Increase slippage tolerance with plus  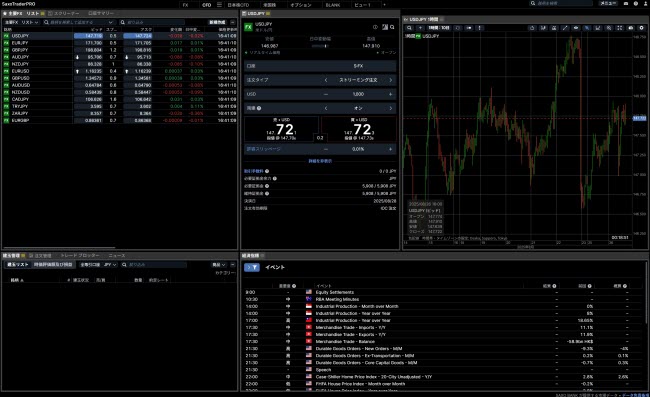[390, 149]
